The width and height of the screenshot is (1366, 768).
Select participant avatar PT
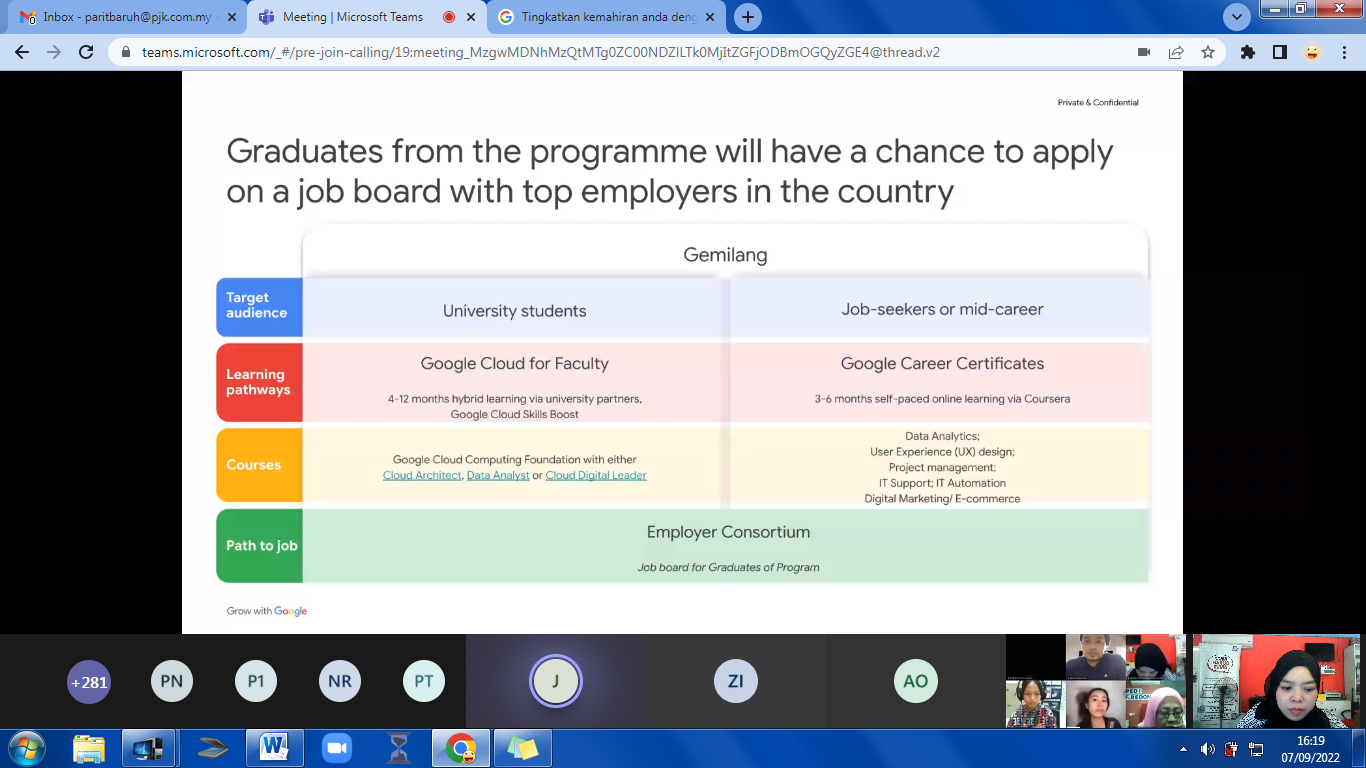(424, 682)
